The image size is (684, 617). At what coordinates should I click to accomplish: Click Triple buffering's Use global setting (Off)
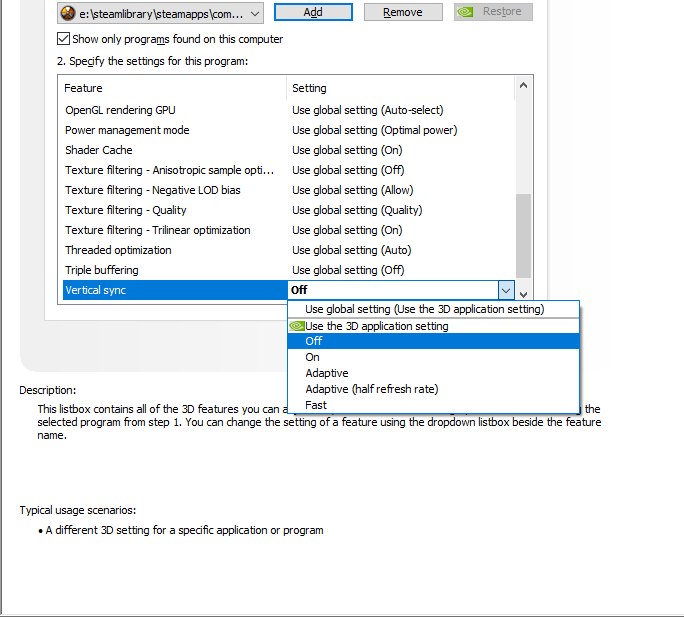(348, 271)
